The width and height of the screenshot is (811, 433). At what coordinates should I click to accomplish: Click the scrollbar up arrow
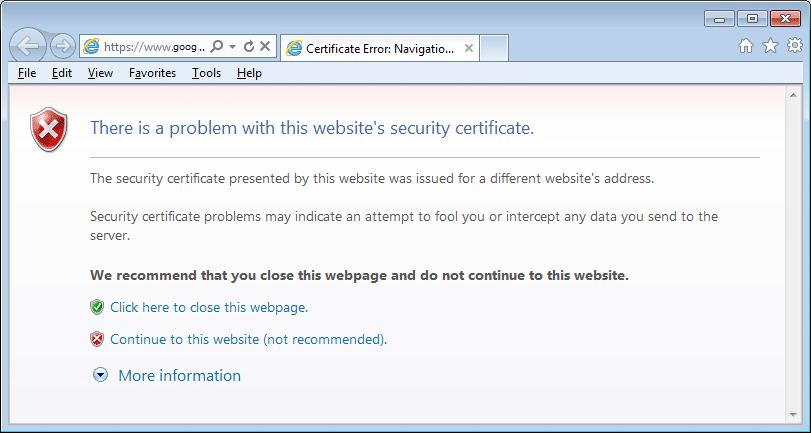pyautogui.click(x=793, y=95)
